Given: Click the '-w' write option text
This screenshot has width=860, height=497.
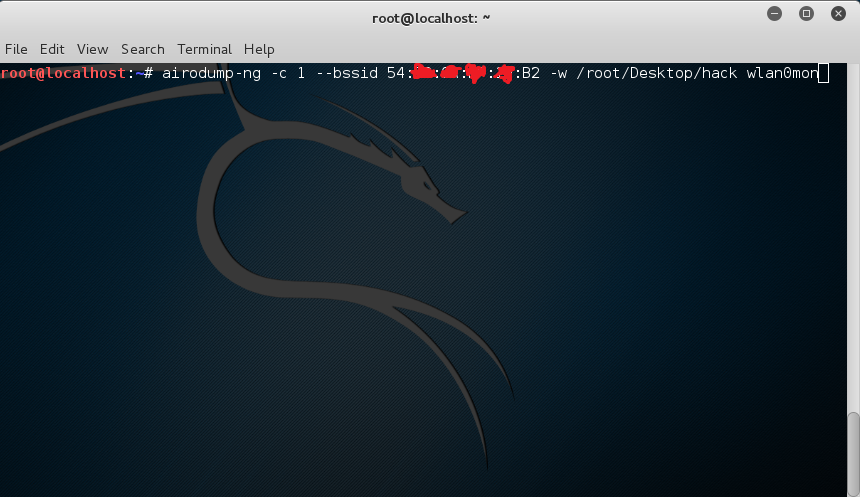Looking at the screenshot, I should pos(558,73).
